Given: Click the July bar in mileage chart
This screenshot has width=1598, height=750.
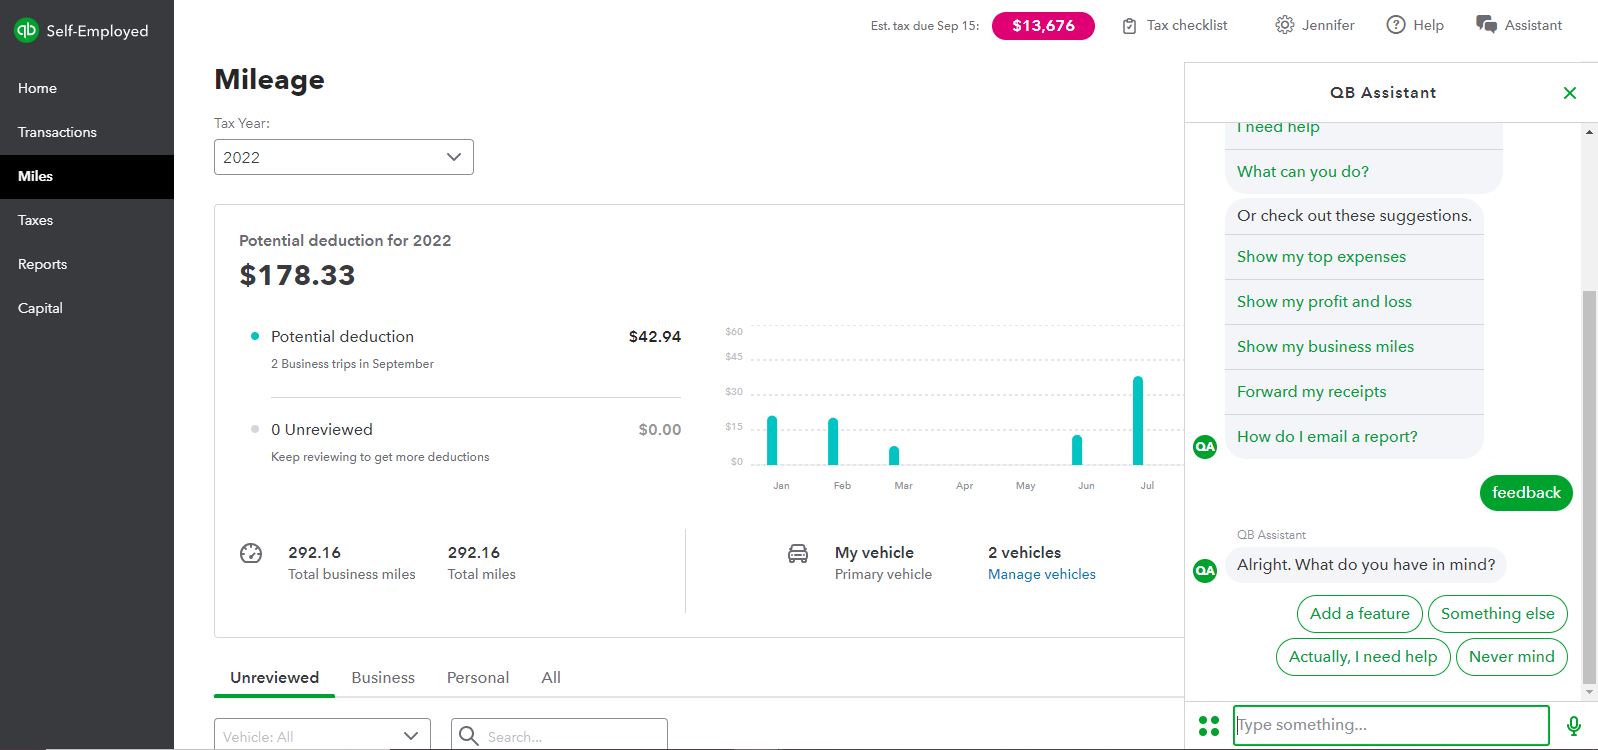Looking at the screenshot, I should point(1138,421).
